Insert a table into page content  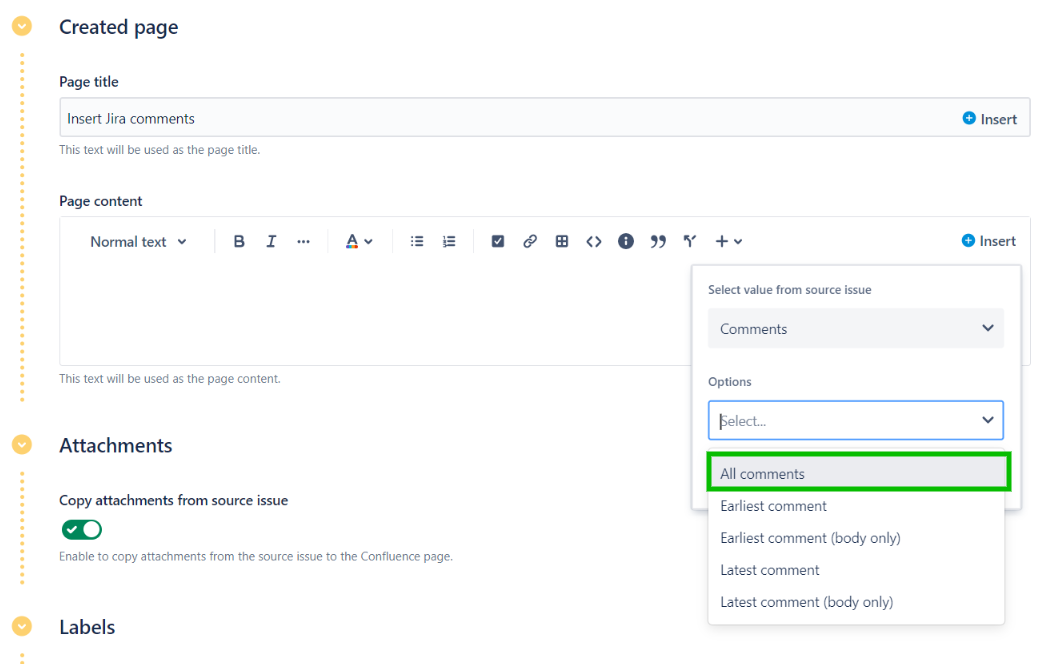coord(562,241)
